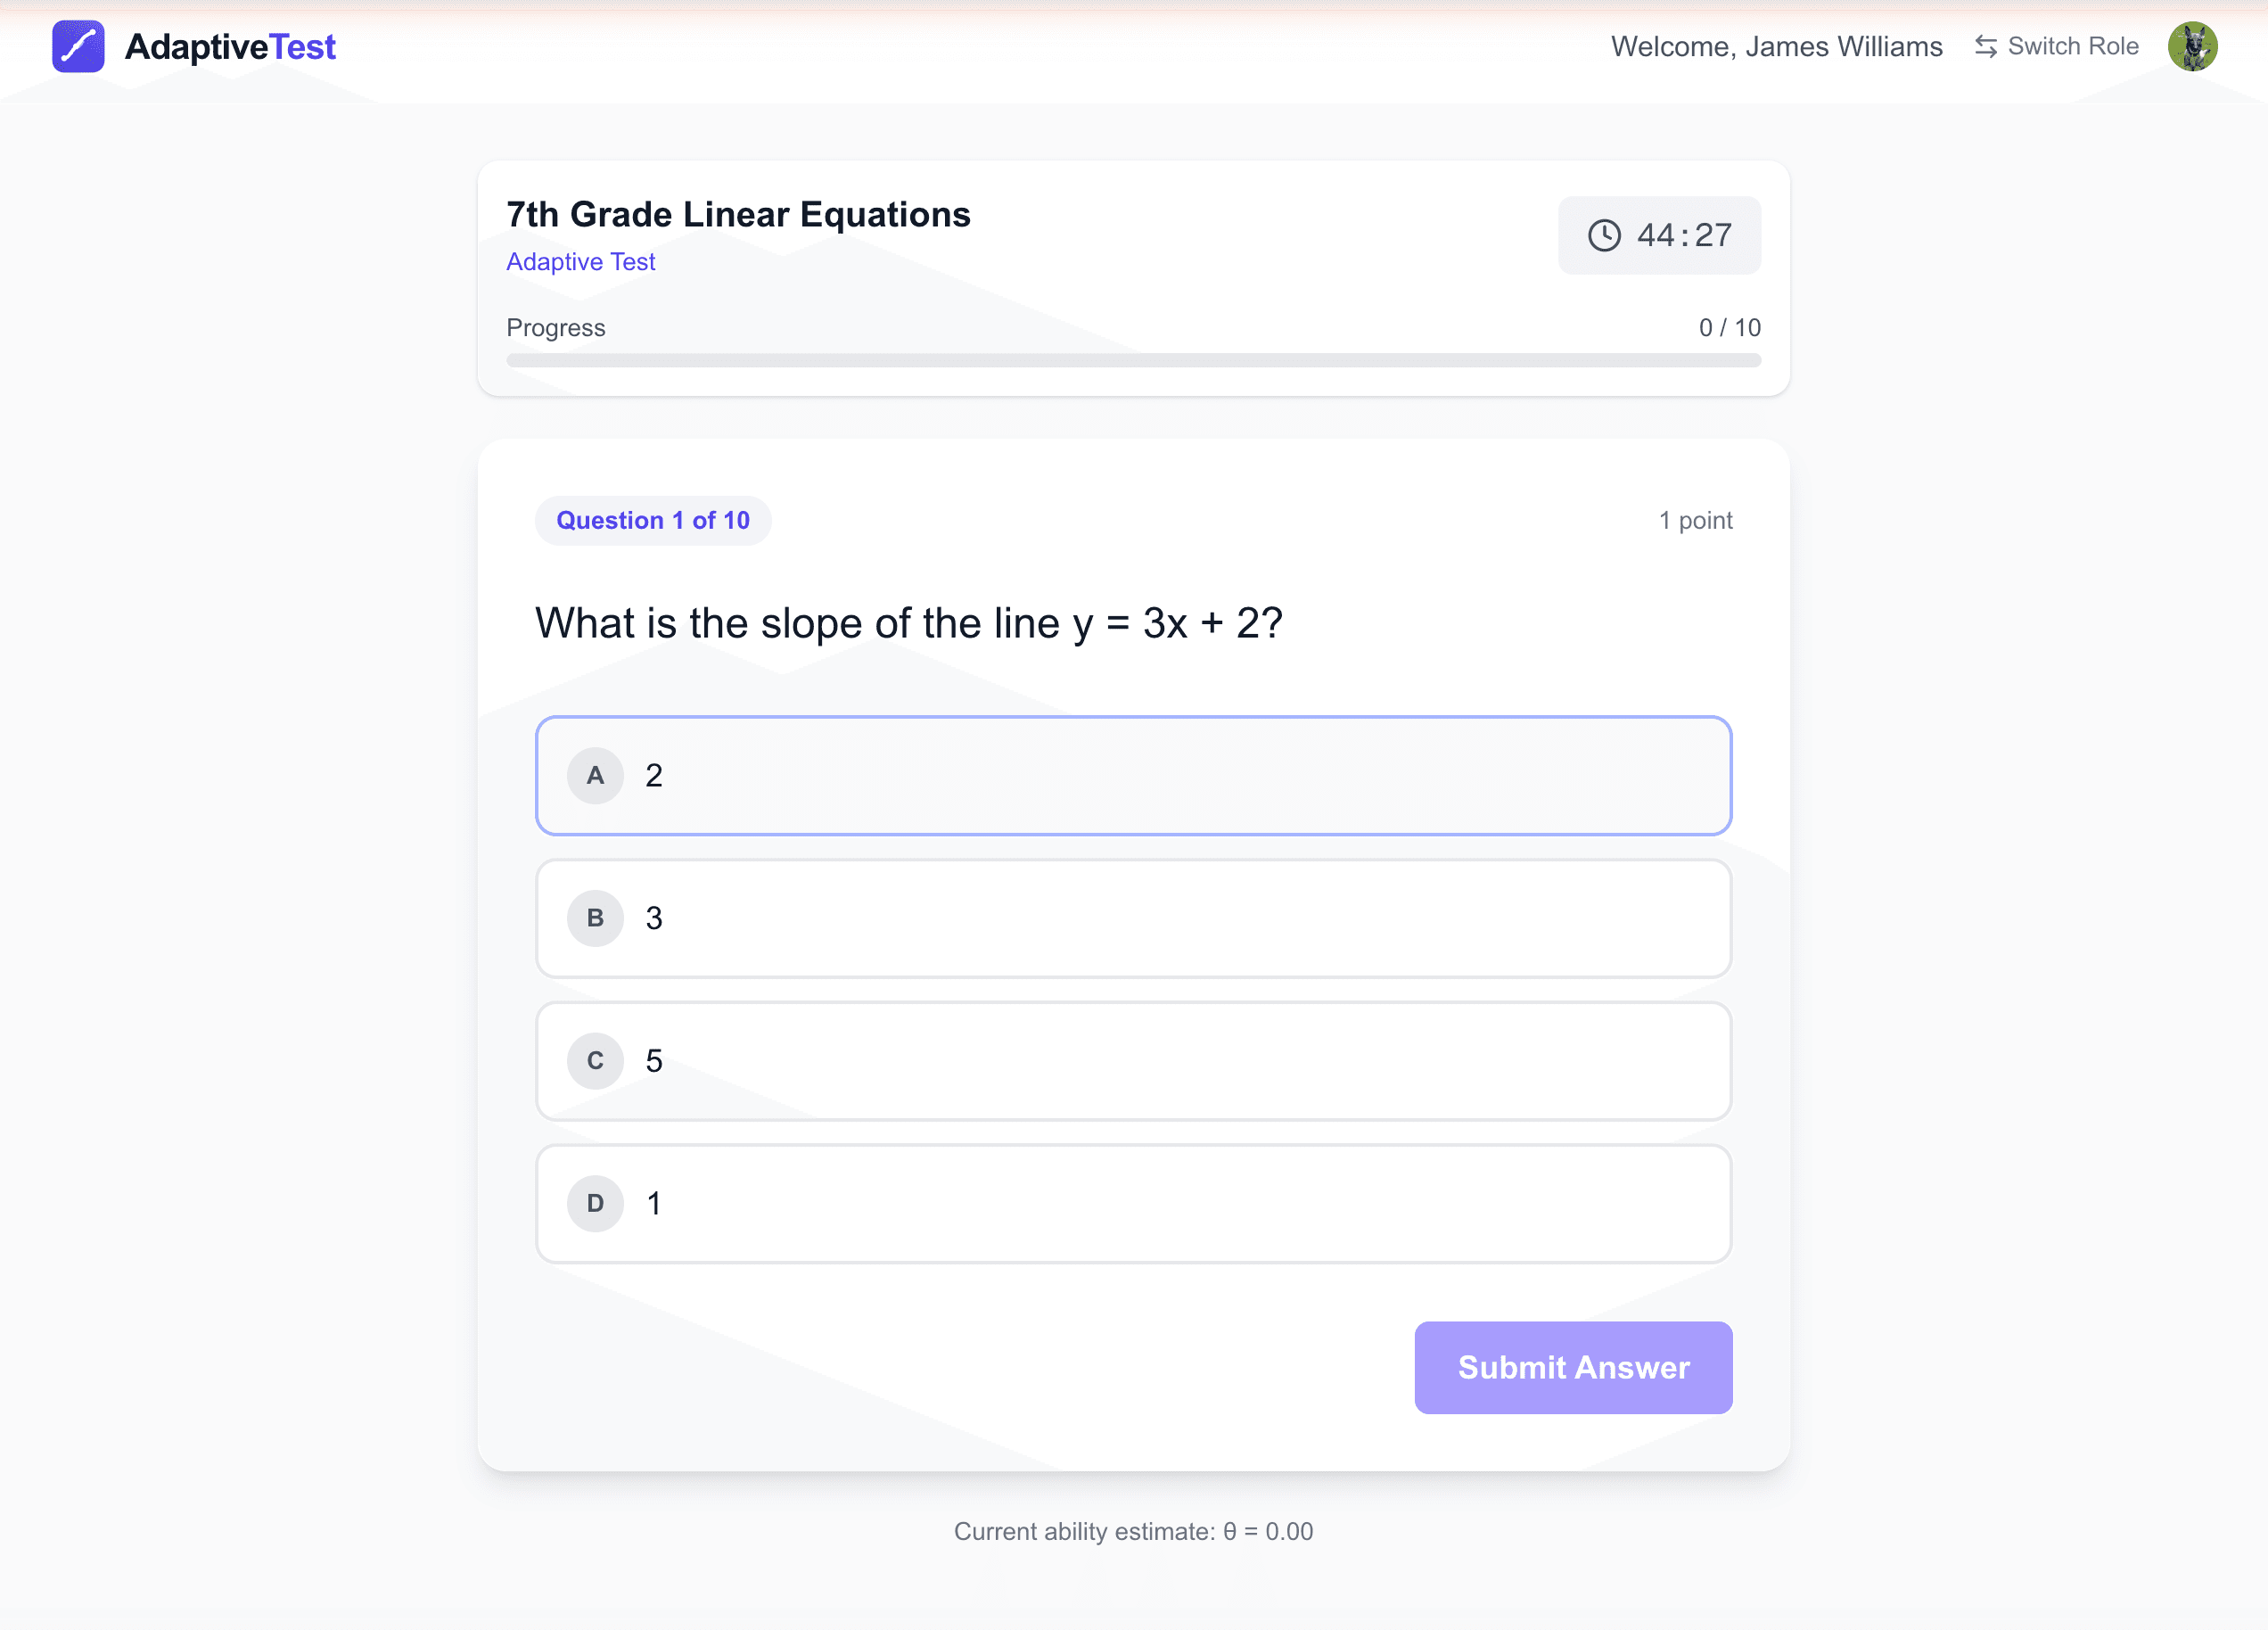Click the 44:27 countdown timer

[x=1683, y=235]
